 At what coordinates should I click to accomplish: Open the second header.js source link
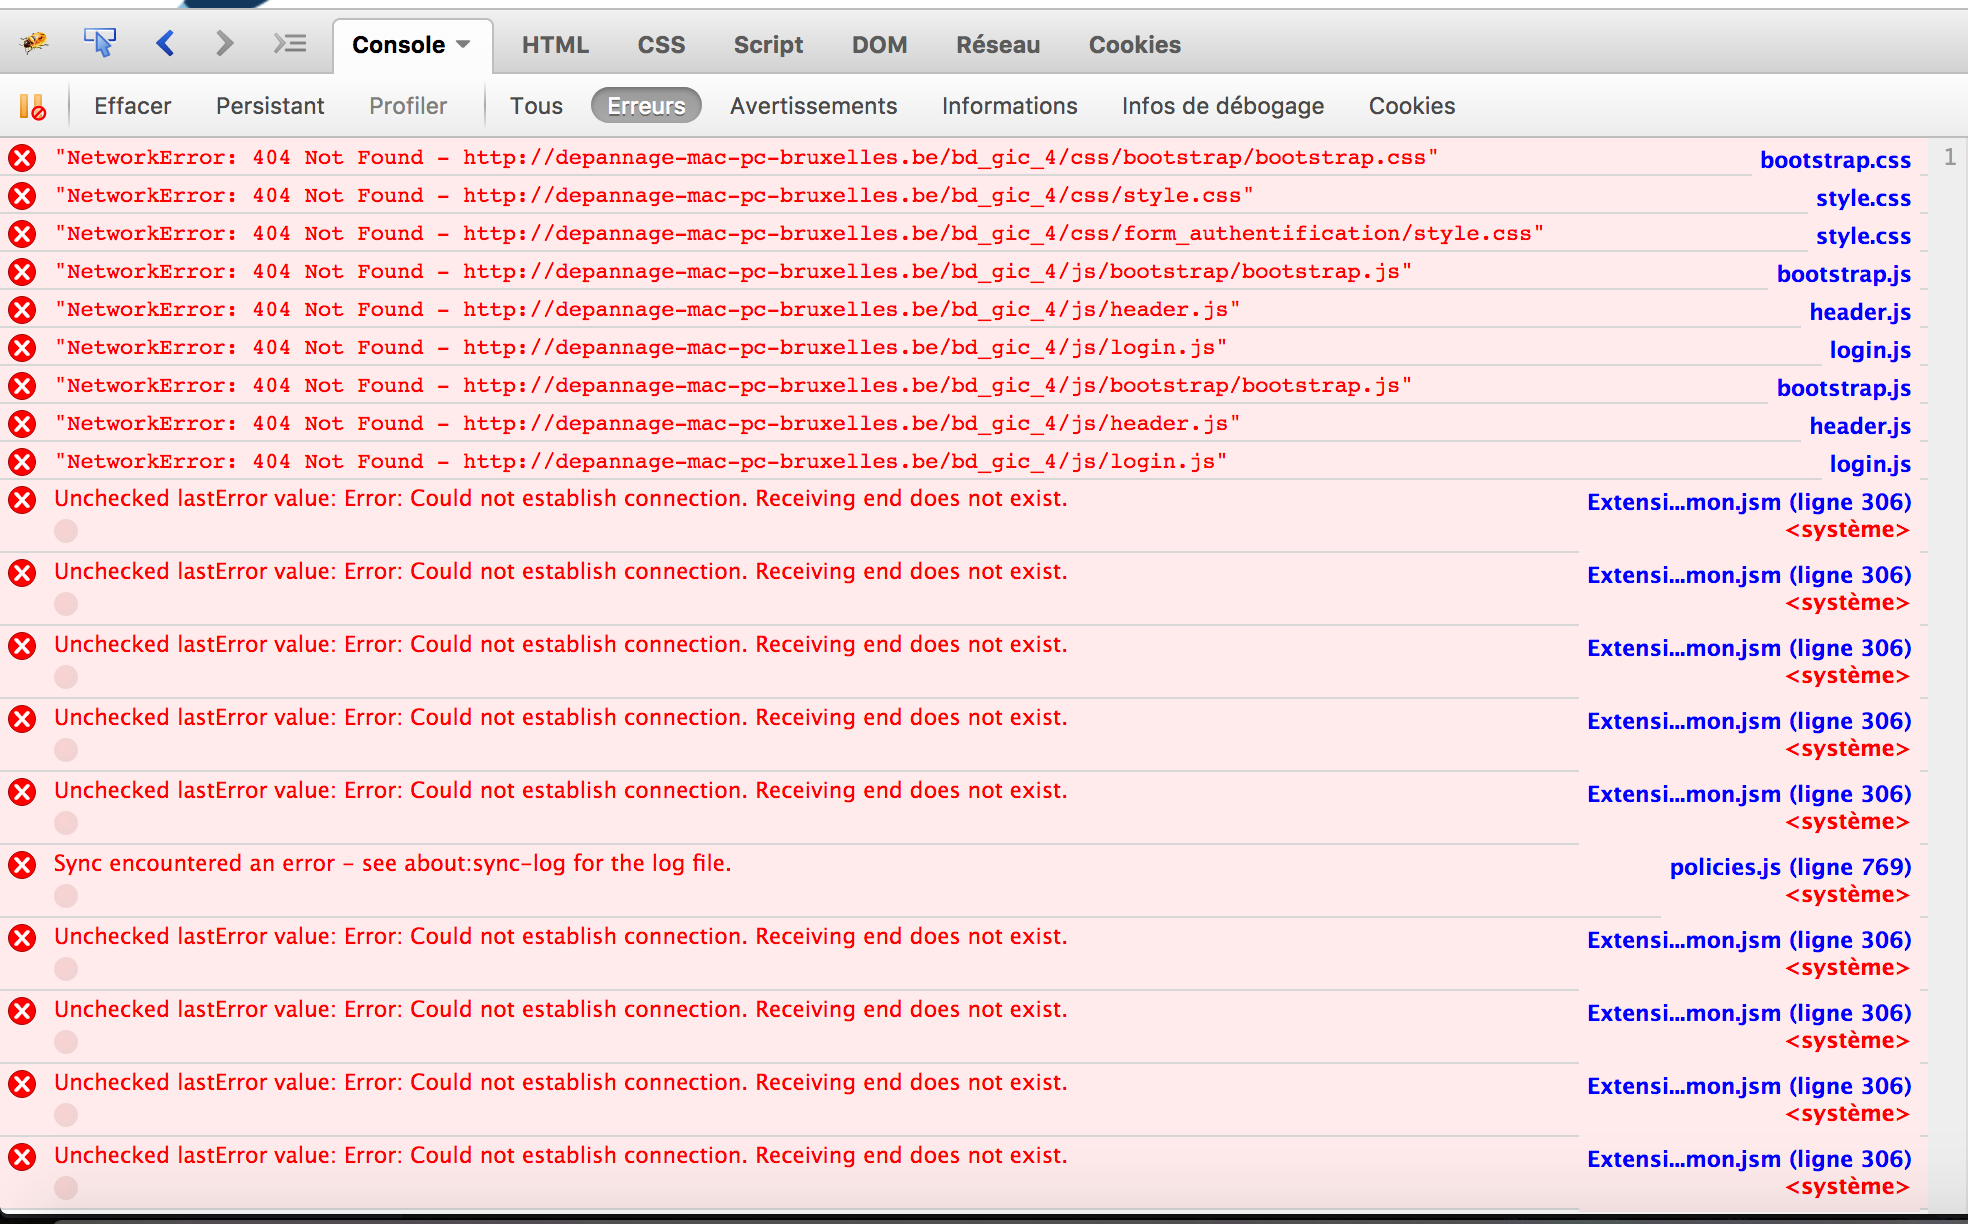point(1860,426)
